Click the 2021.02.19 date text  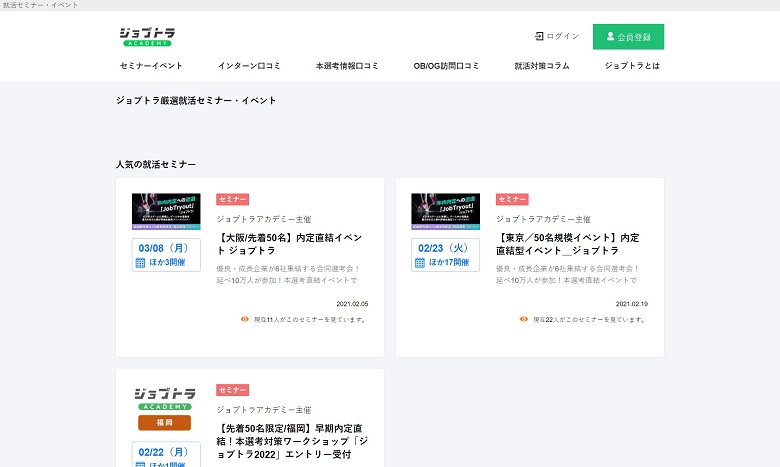632,304
